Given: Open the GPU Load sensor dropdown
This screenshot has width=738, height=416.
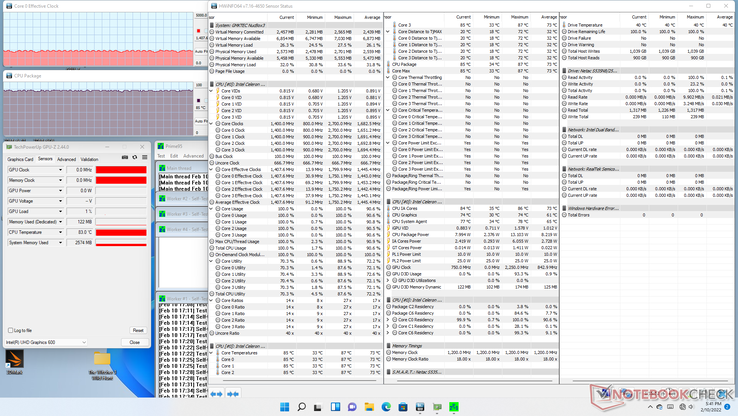Looking at the screenshot, I should tap(60, 211).
